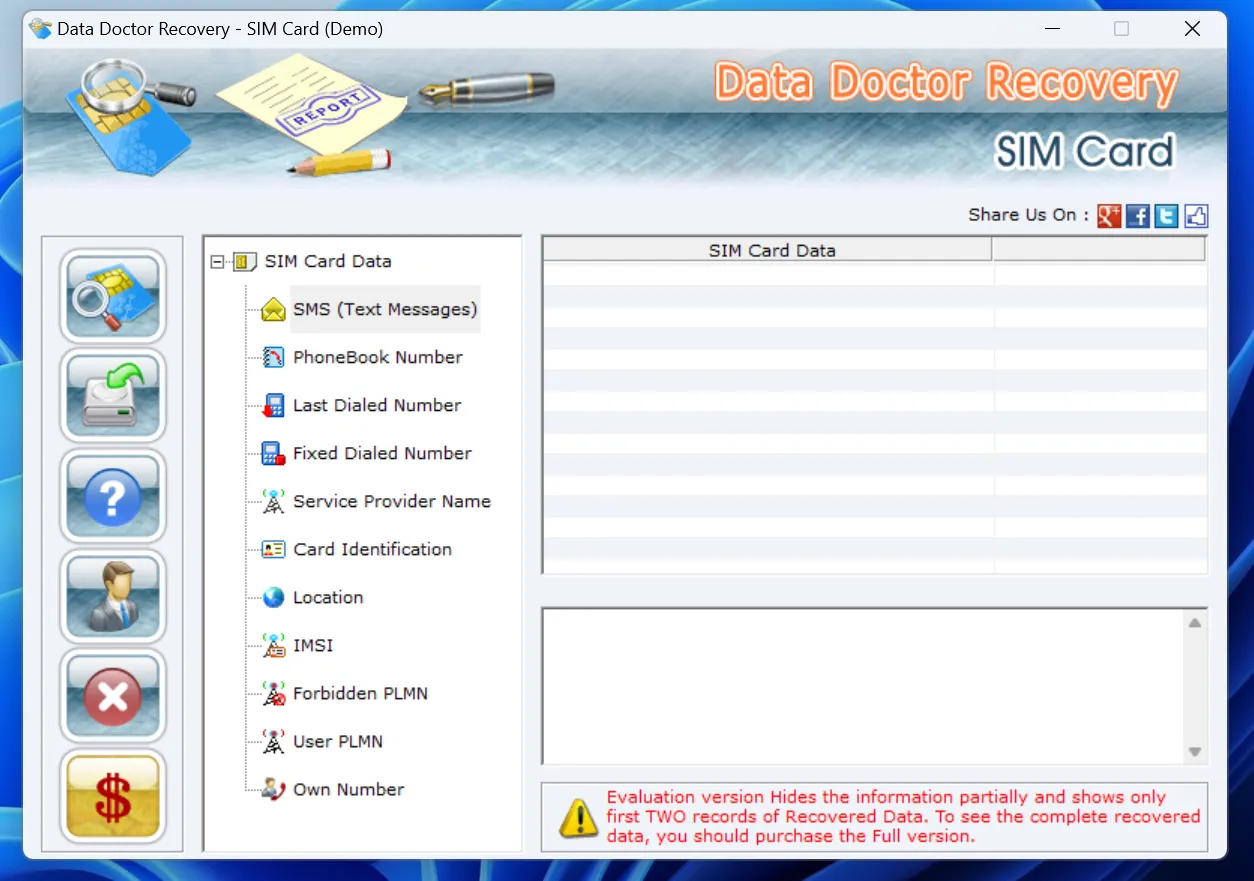Click the Location globe icon
Viewport: 1254px width, 881px height.
[x=273, y=598]
